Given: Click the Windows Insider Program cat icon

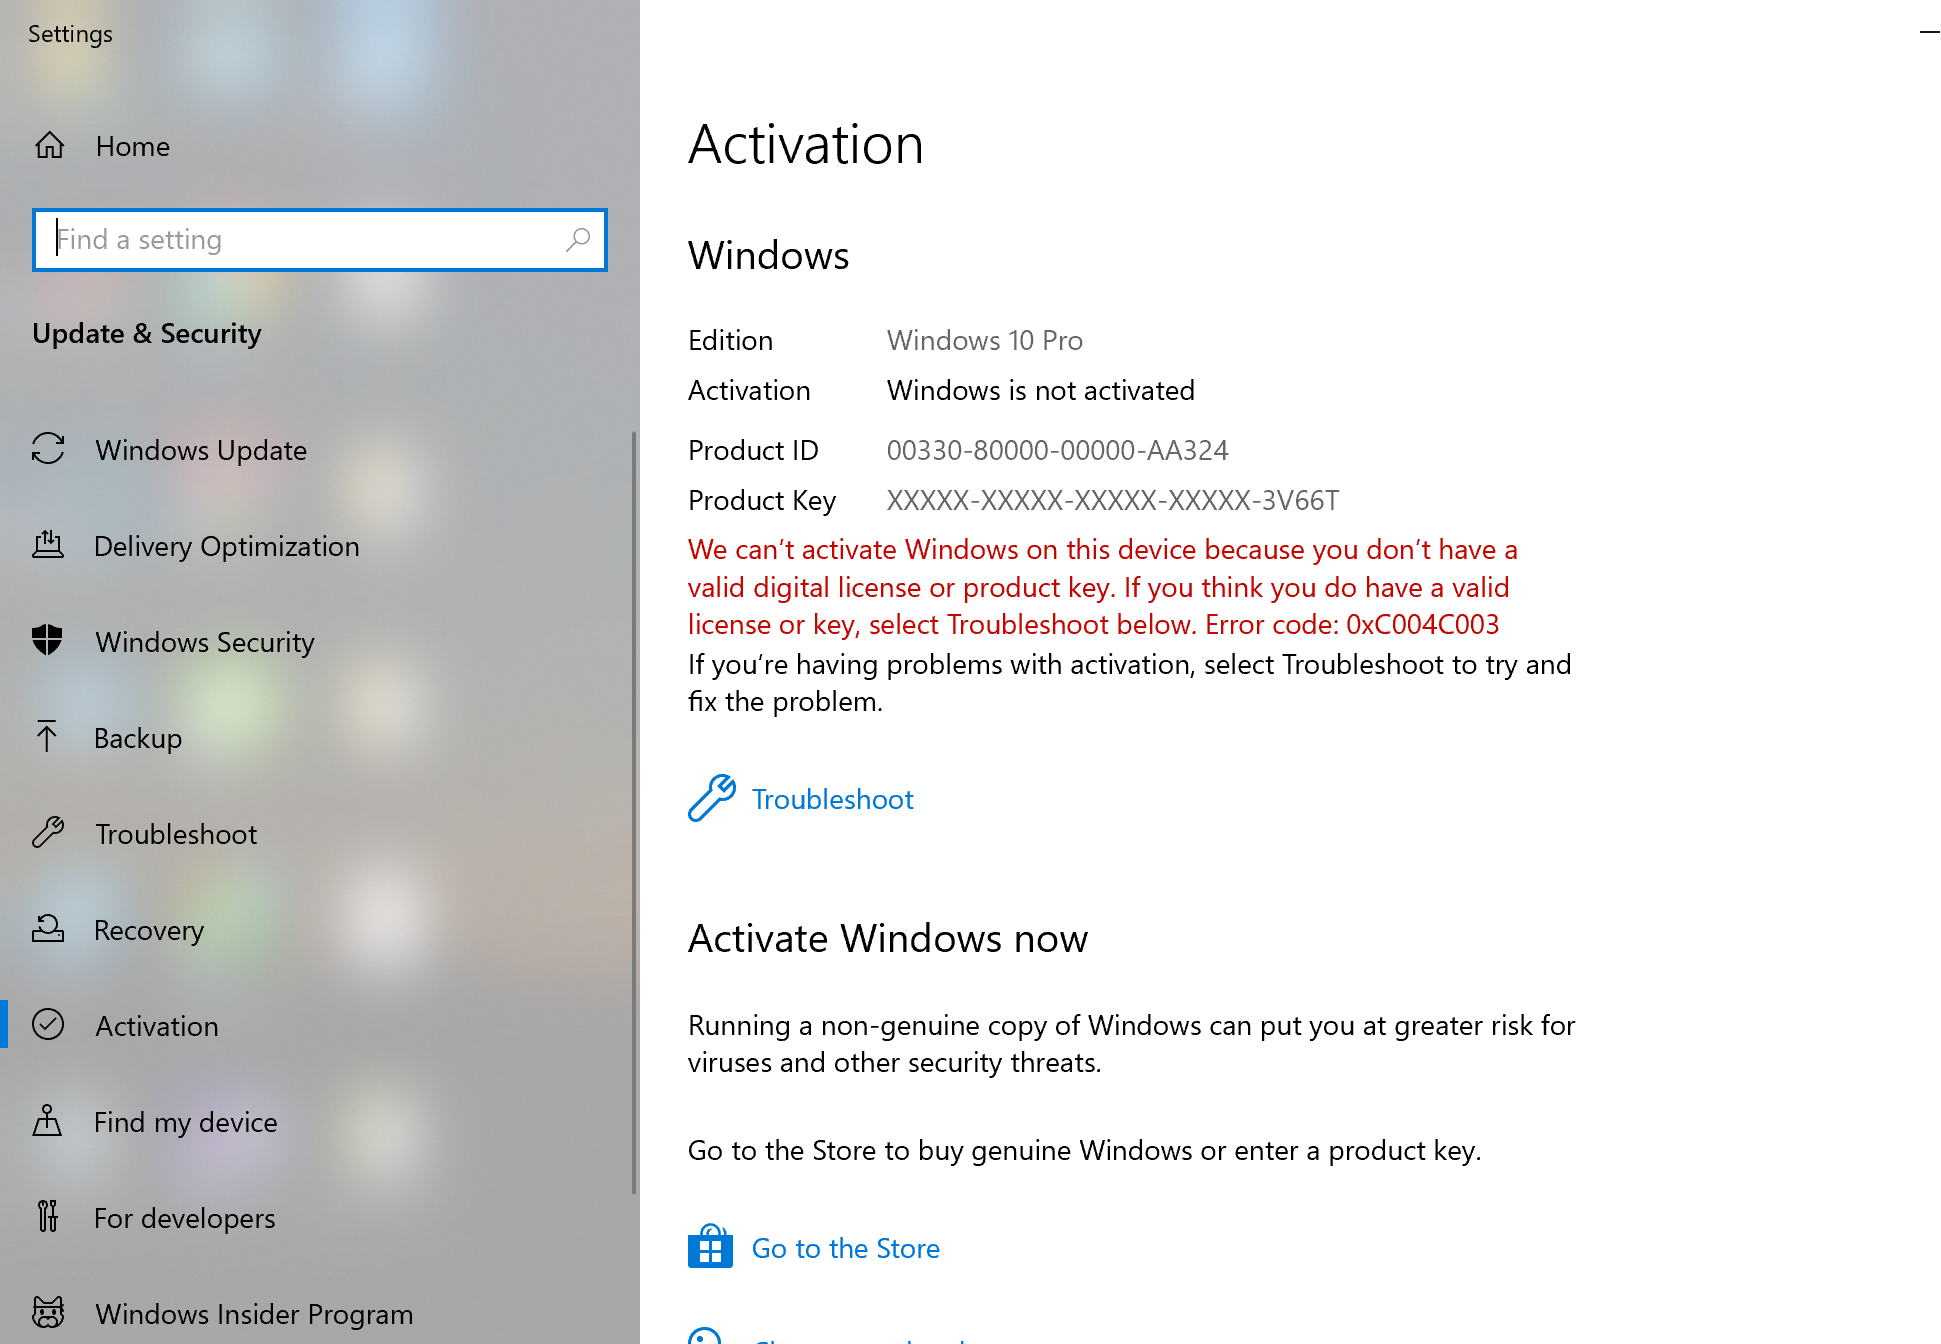Looking at the screenshot, I should pos(48,1312).
